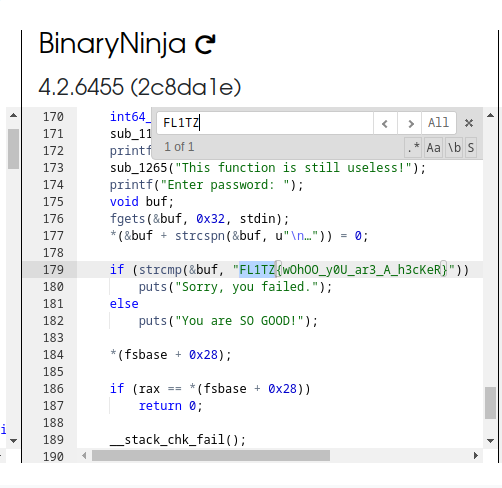Click the 0x32 constant in fgets
The width and height of the screenshot is (502, 488).
(210, 219)
